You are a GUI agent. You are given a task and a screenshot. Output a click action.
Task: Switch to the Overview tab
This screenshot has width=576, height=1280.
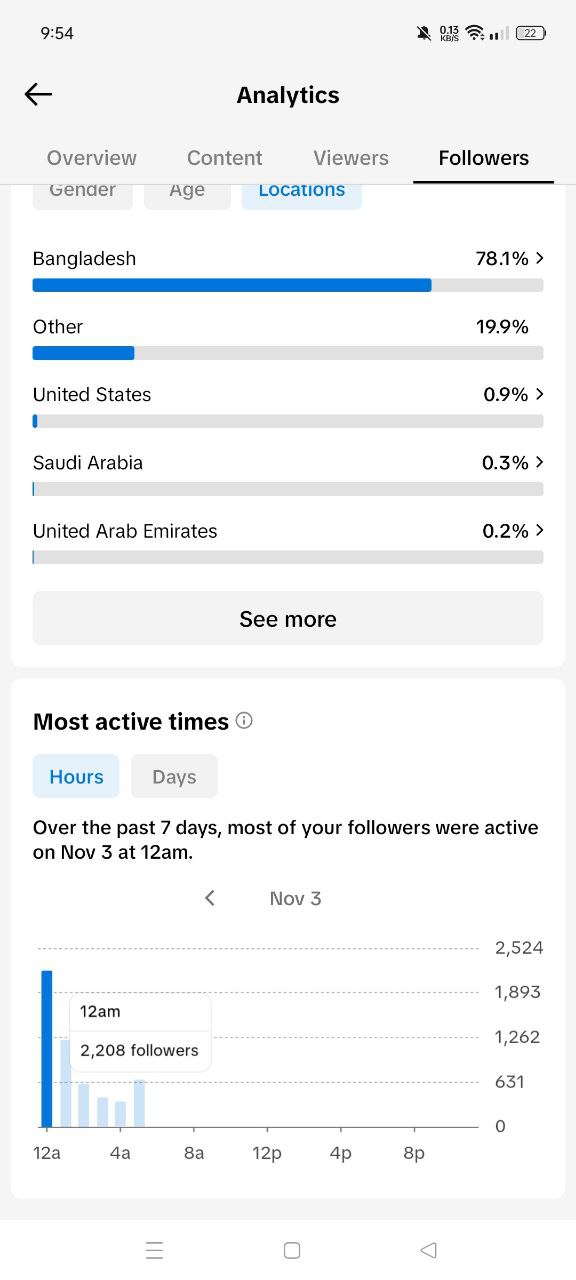92,158
